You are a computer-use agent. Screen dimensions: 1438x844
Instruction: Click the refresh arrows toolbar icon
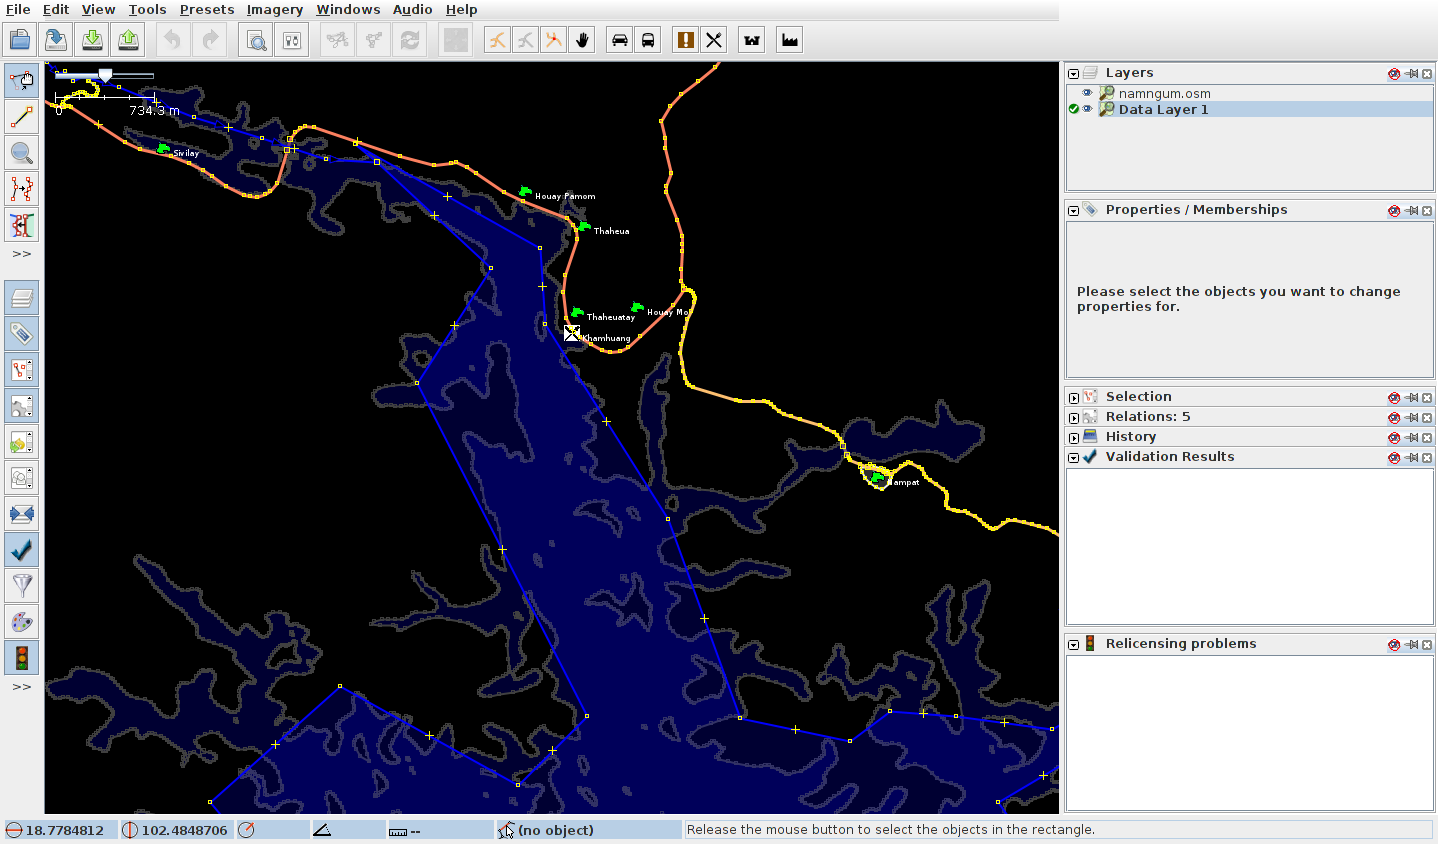409,40
